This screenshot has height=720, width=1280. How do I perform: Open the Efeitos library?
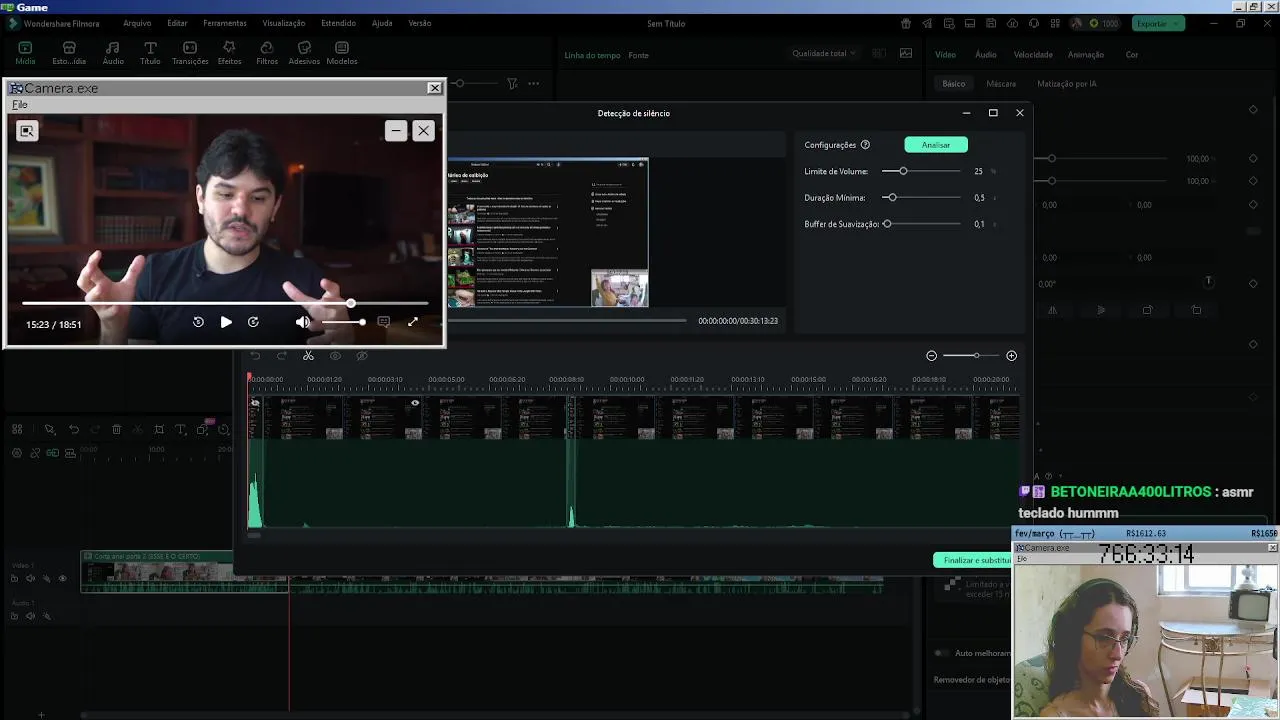coord(229,53)
